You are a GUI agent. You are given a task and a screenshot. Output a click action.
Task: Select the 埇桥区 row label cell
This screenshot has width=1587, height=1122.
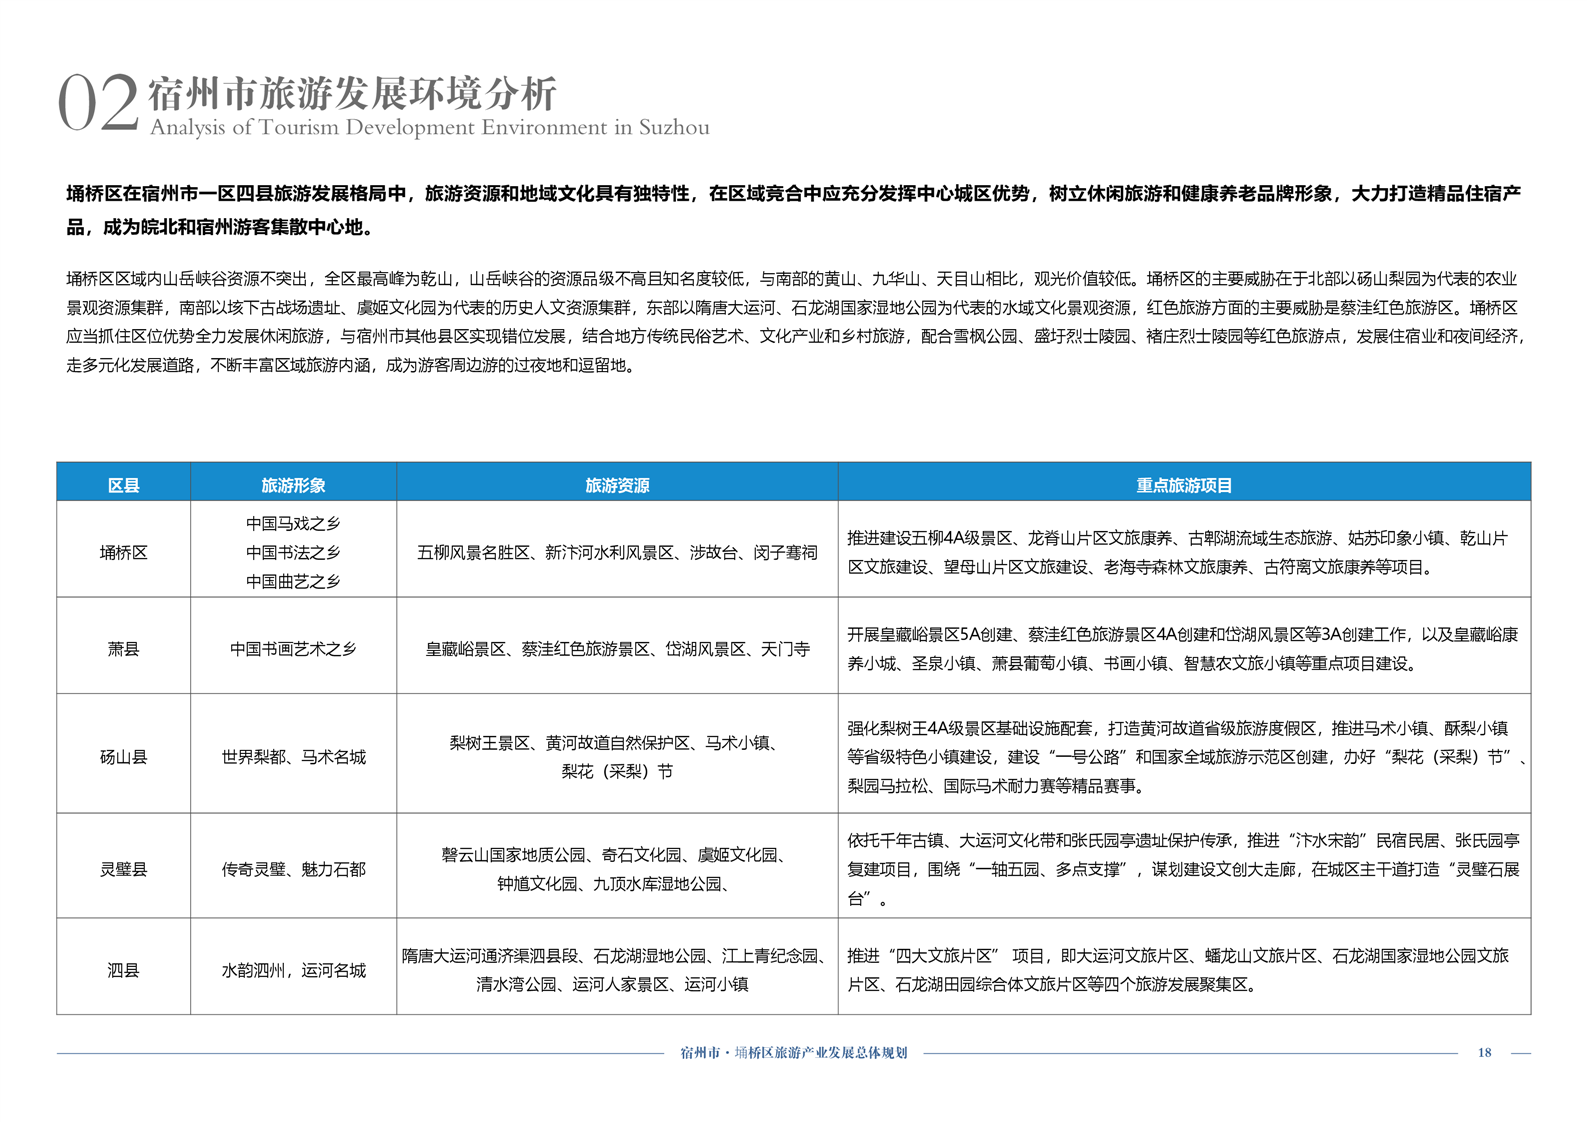coord(123,552)
